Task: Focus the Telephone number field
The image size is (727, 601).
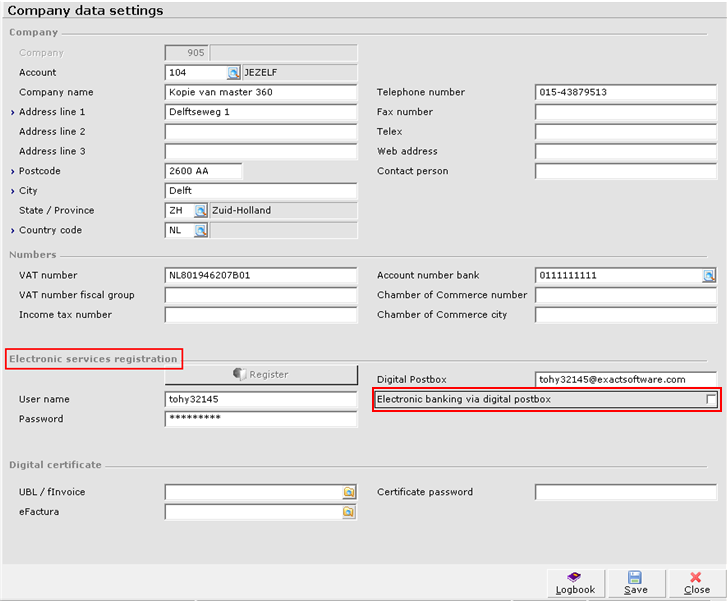Action: point(625,92)
